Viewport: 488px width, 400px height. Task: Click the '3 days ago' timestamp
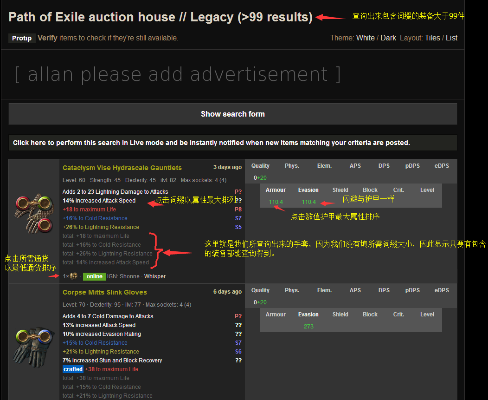point(227,167)
